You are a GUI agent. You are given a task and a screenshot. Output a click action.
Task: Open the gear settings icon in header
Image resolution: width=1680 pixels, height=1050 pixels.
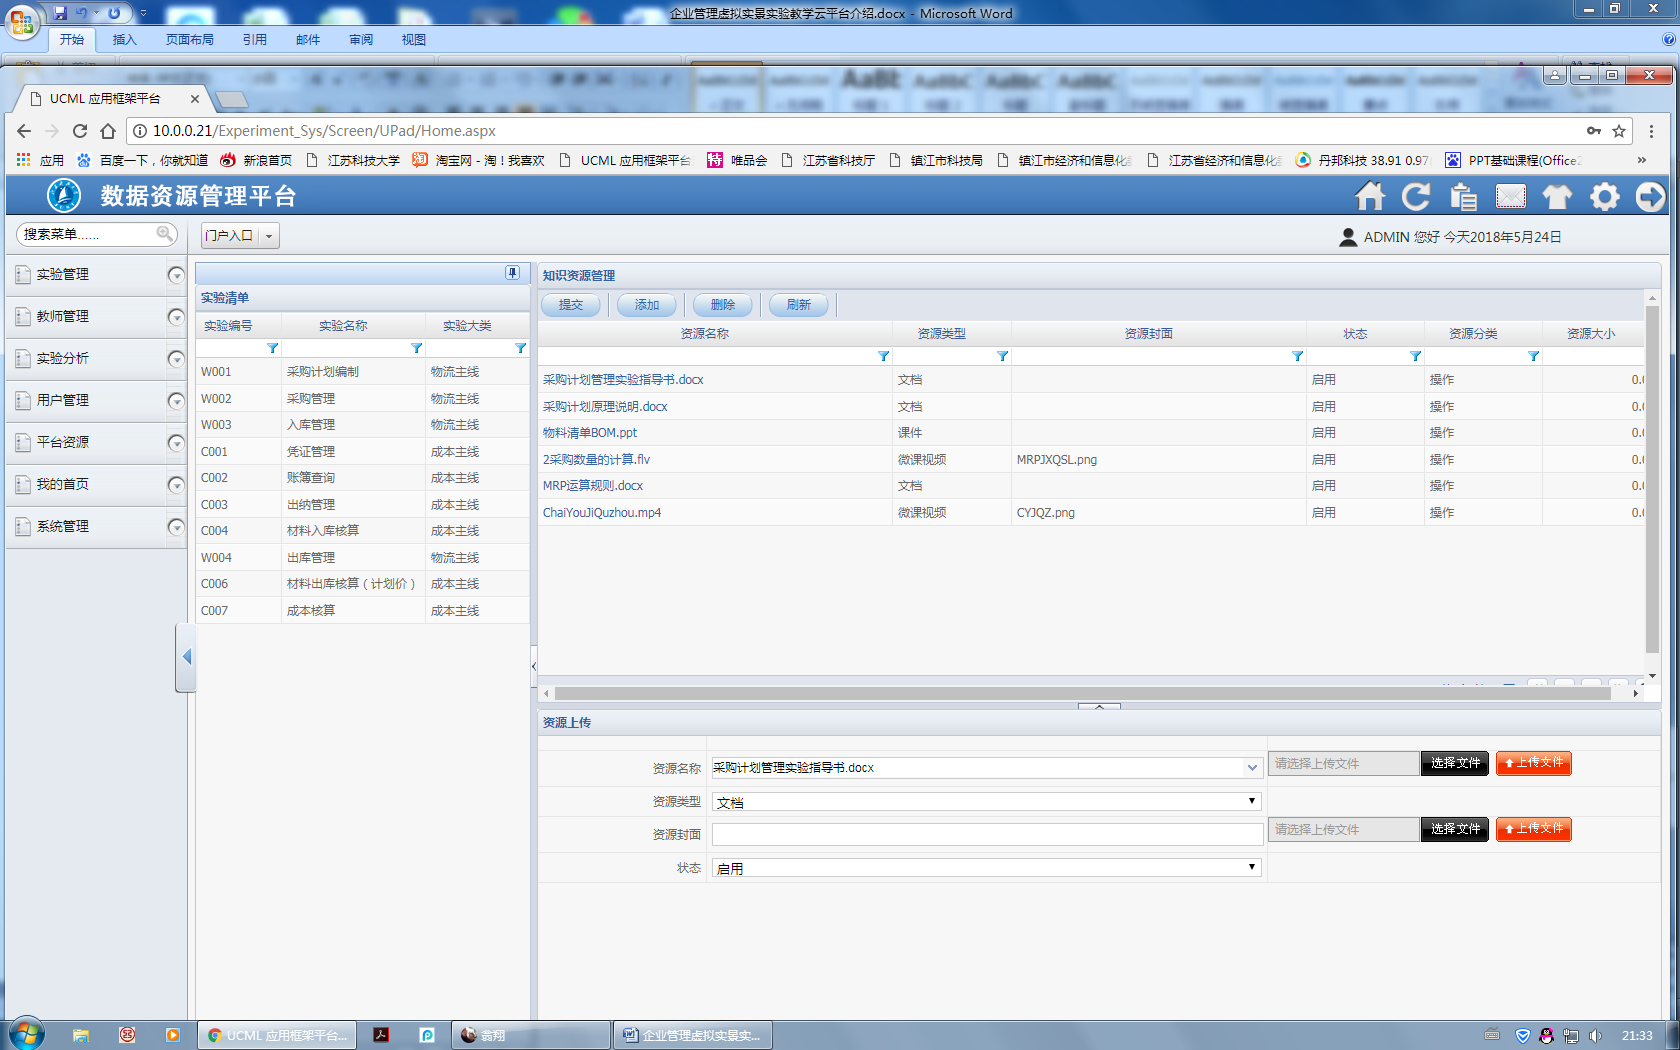point(1604,197)
